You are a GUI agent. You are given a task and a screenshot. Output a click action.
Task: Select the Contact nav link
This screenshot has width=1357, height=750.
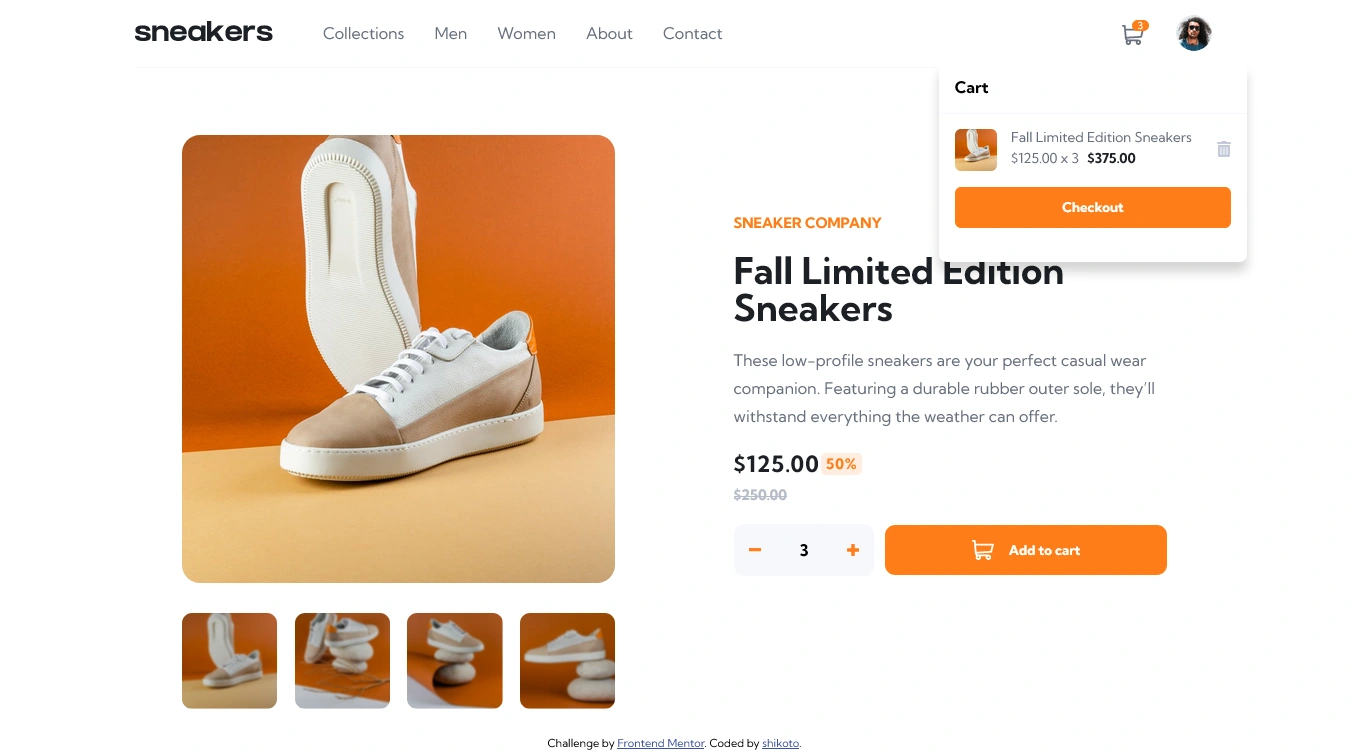[692, 34]
